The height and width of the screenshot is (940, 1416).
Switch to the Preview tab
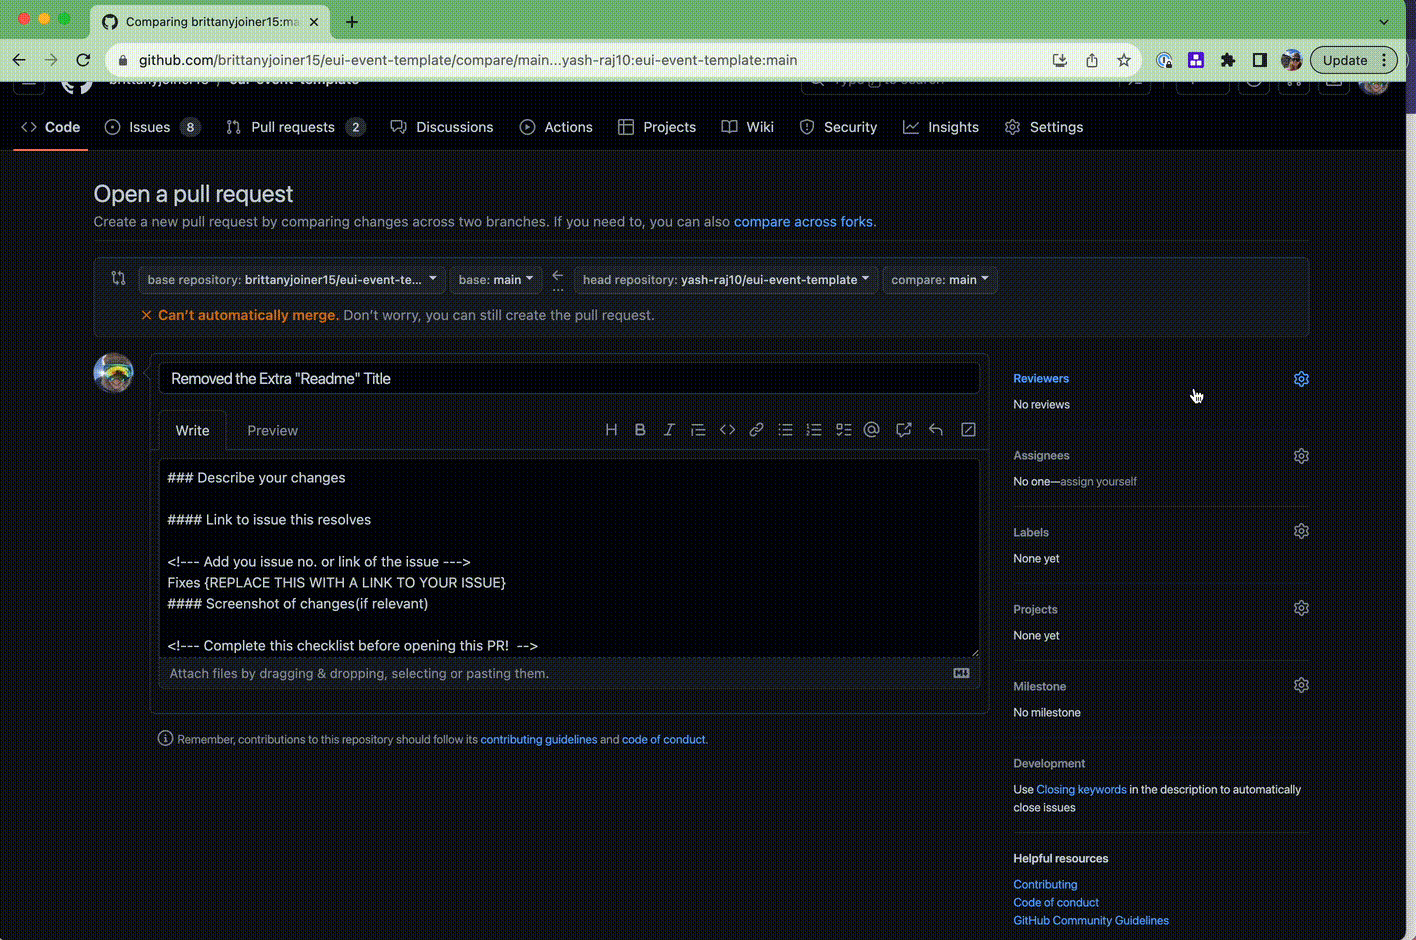(273, 431)
